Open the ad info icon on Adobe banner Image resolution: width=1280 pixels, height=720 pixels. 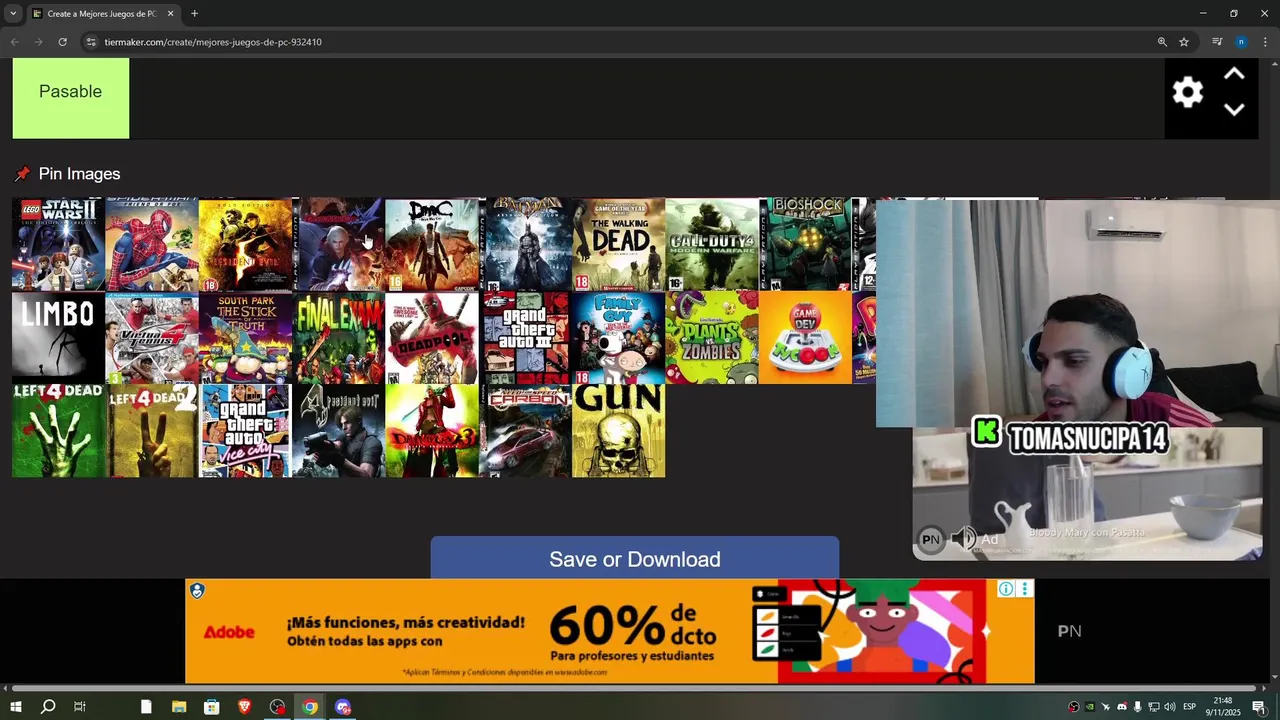[1007, 589]
